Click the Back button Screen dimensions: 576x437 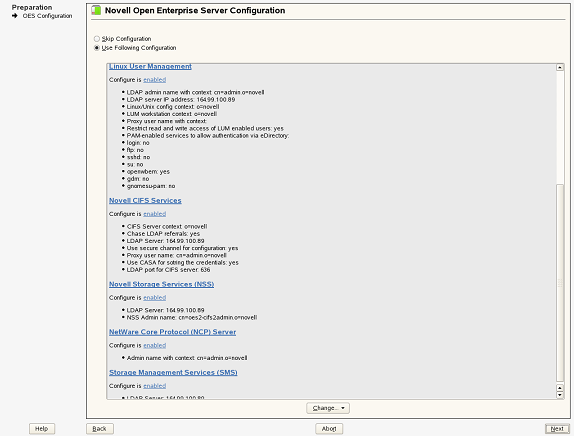click(x=100, y=429)
